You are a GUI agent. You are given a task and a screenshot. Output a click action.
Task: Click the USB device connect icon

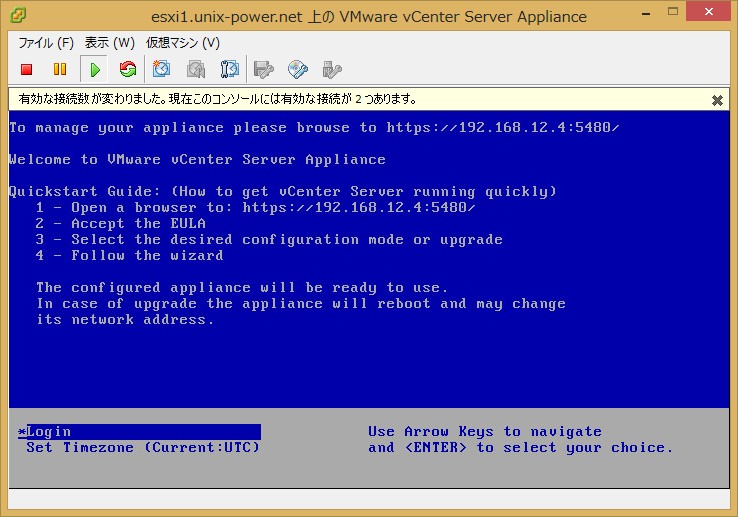click(x=332, y=70)
